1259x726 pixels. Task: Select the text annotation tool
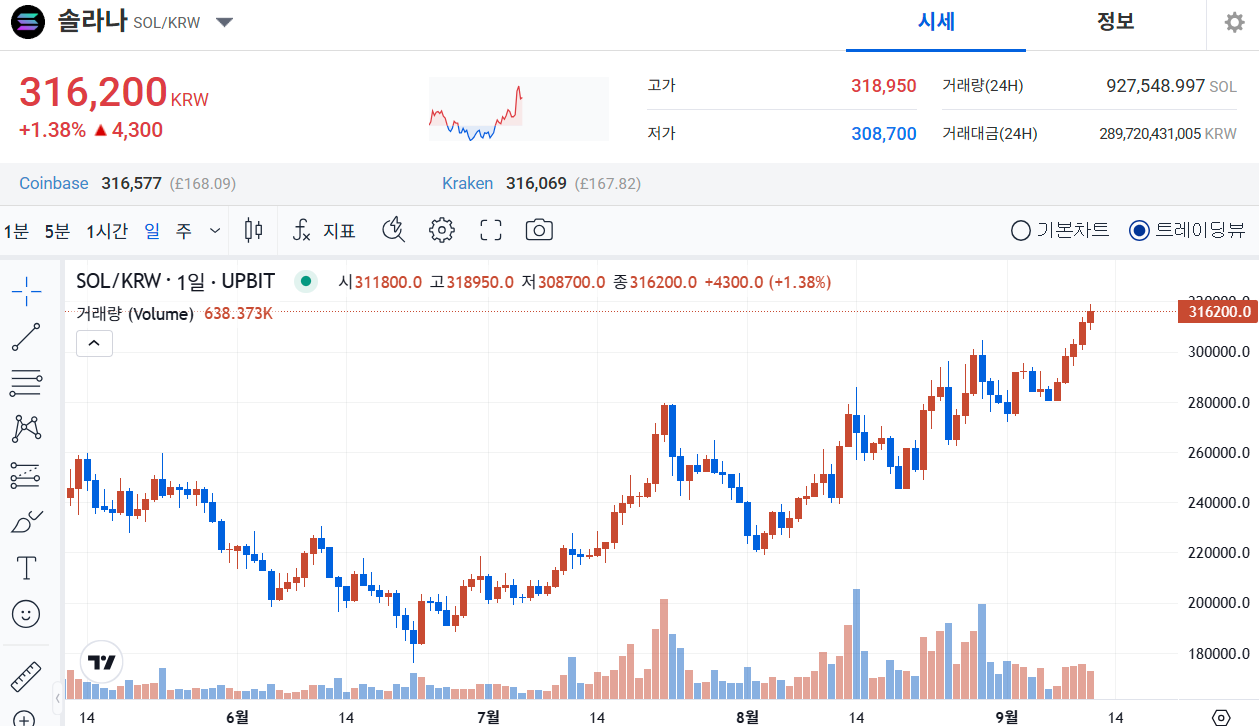[x=27, y=568]
